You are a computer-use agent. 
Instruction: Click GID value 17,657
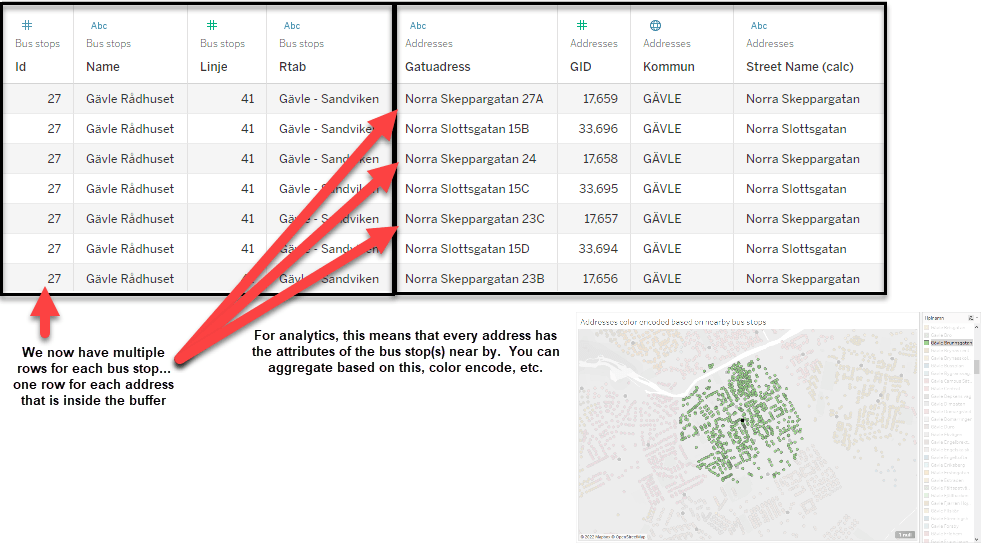tap(600, 219)
